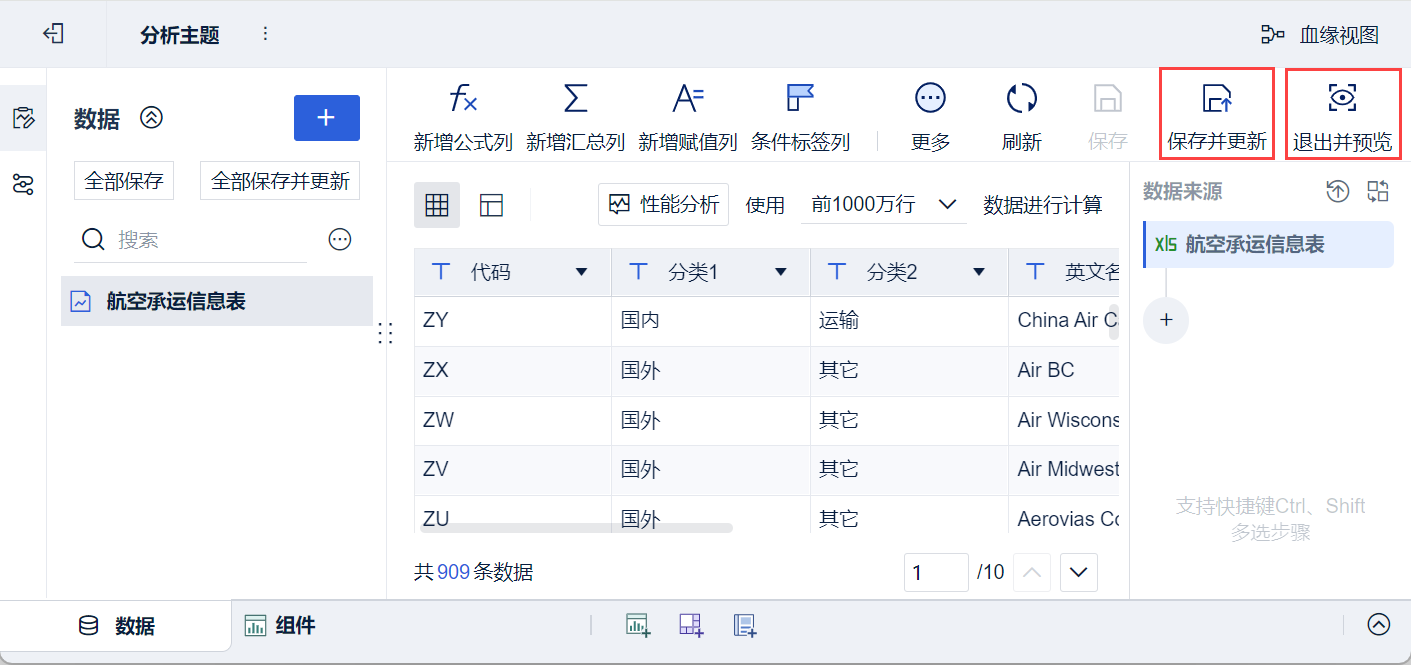This screenshot has width=1411, height=665.
Task: Click the 刷新 refresh icon
Action: click(1021, 98)
